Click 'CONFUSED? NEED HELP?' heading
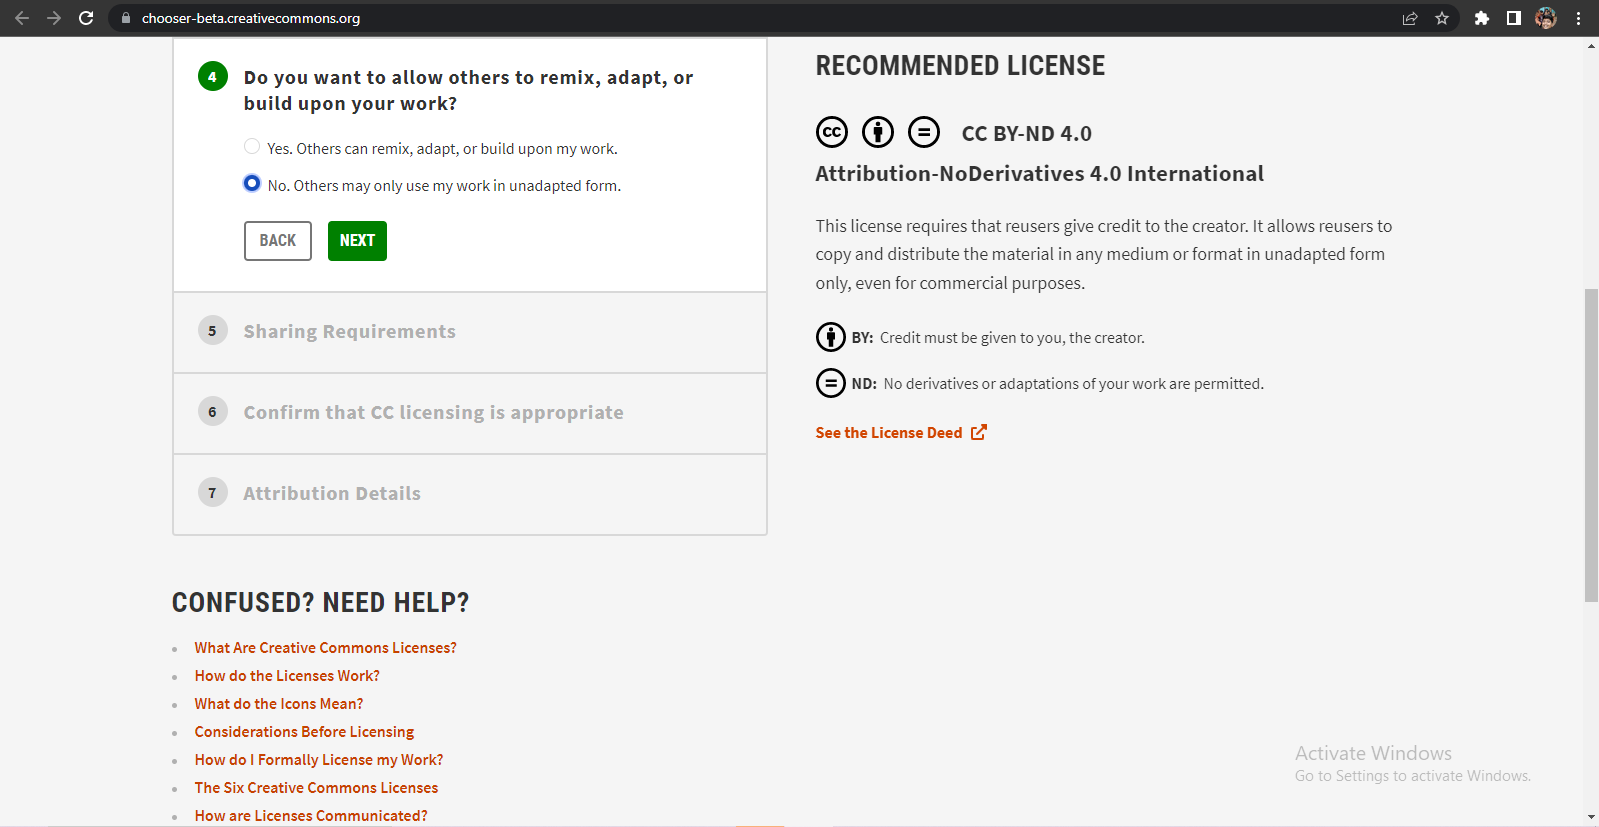The height and width of the screenshot is (827, 1599). (x=321, y=603)
